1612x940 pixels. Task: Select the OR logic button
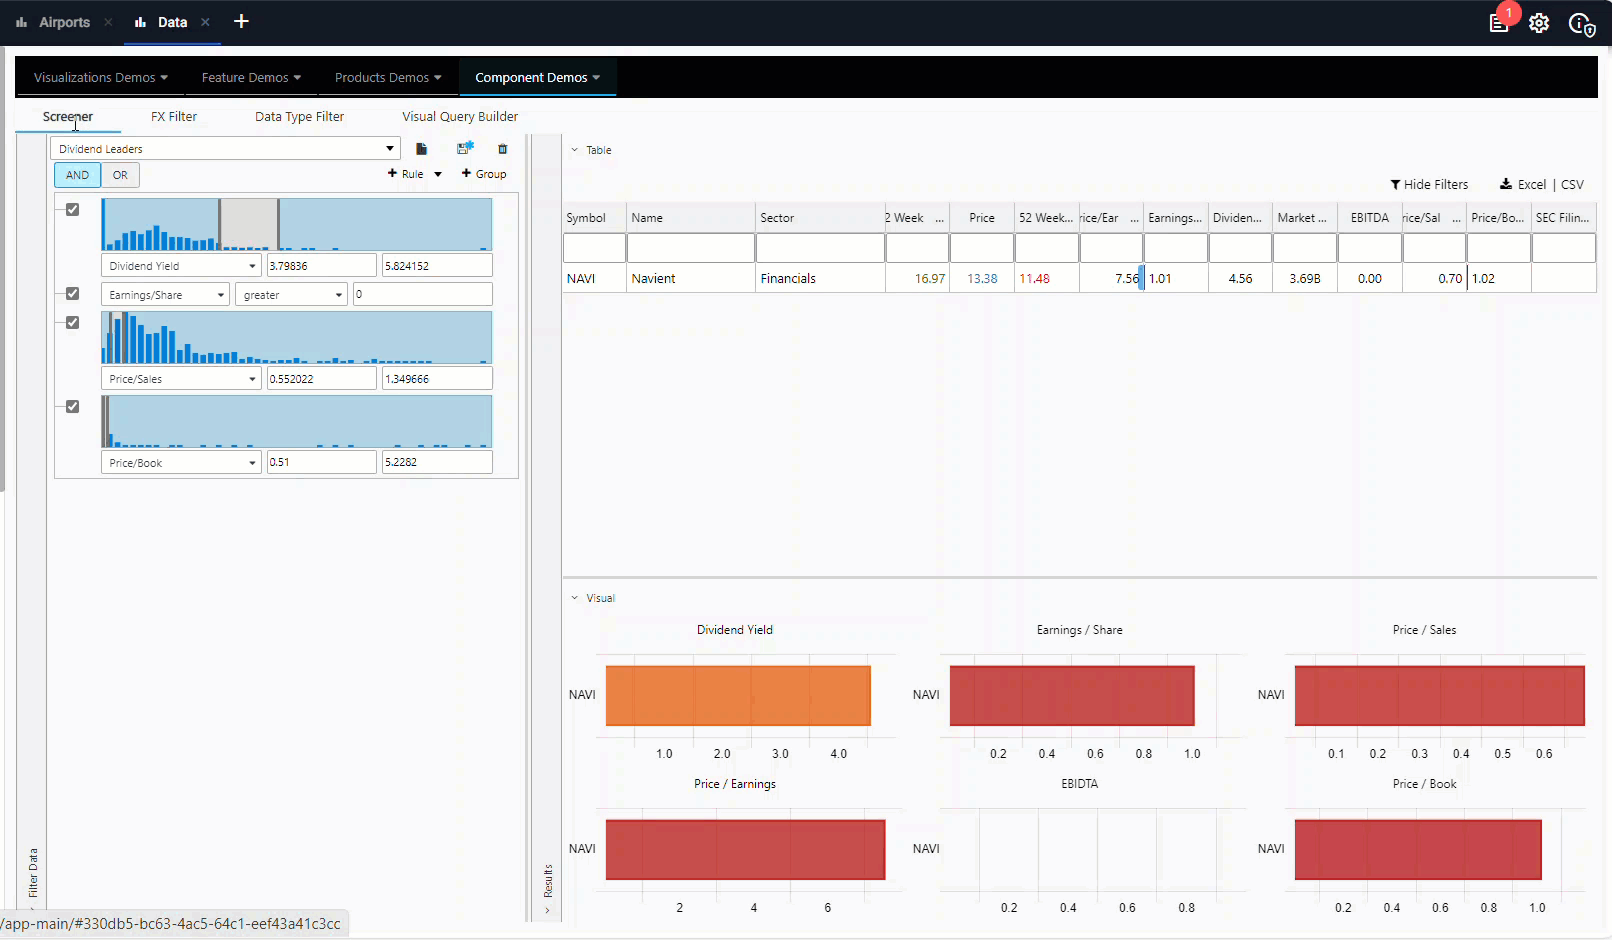click(120, 175)
